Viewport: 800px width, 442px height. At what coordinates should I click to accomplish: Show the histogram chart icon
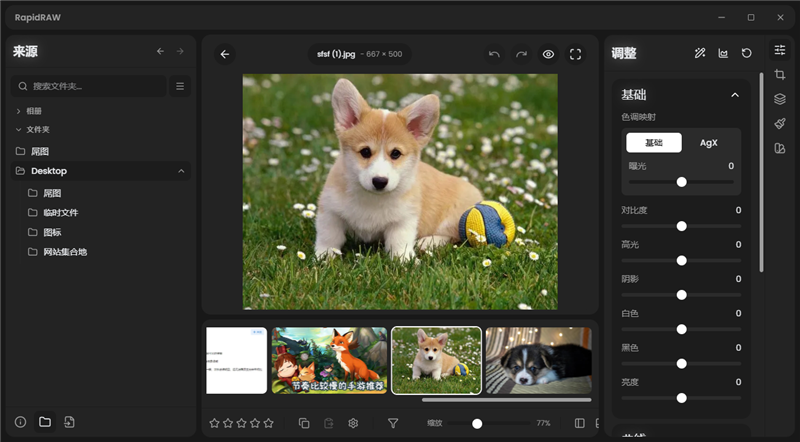723,53
